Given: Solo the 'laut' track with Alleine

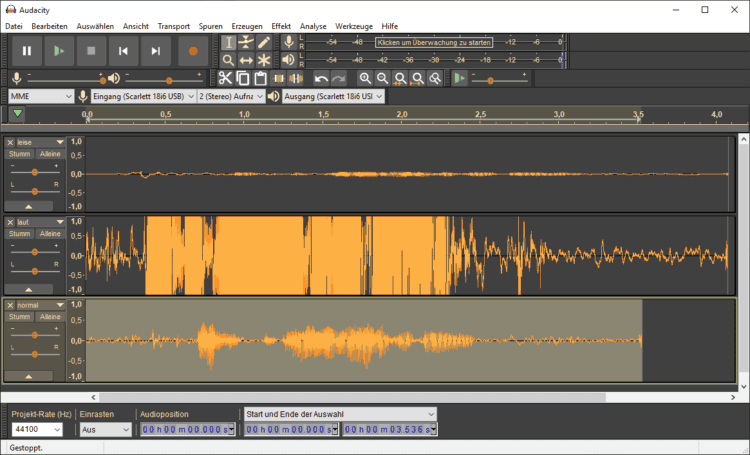Looking at the screenshot, I should (50, 233).
